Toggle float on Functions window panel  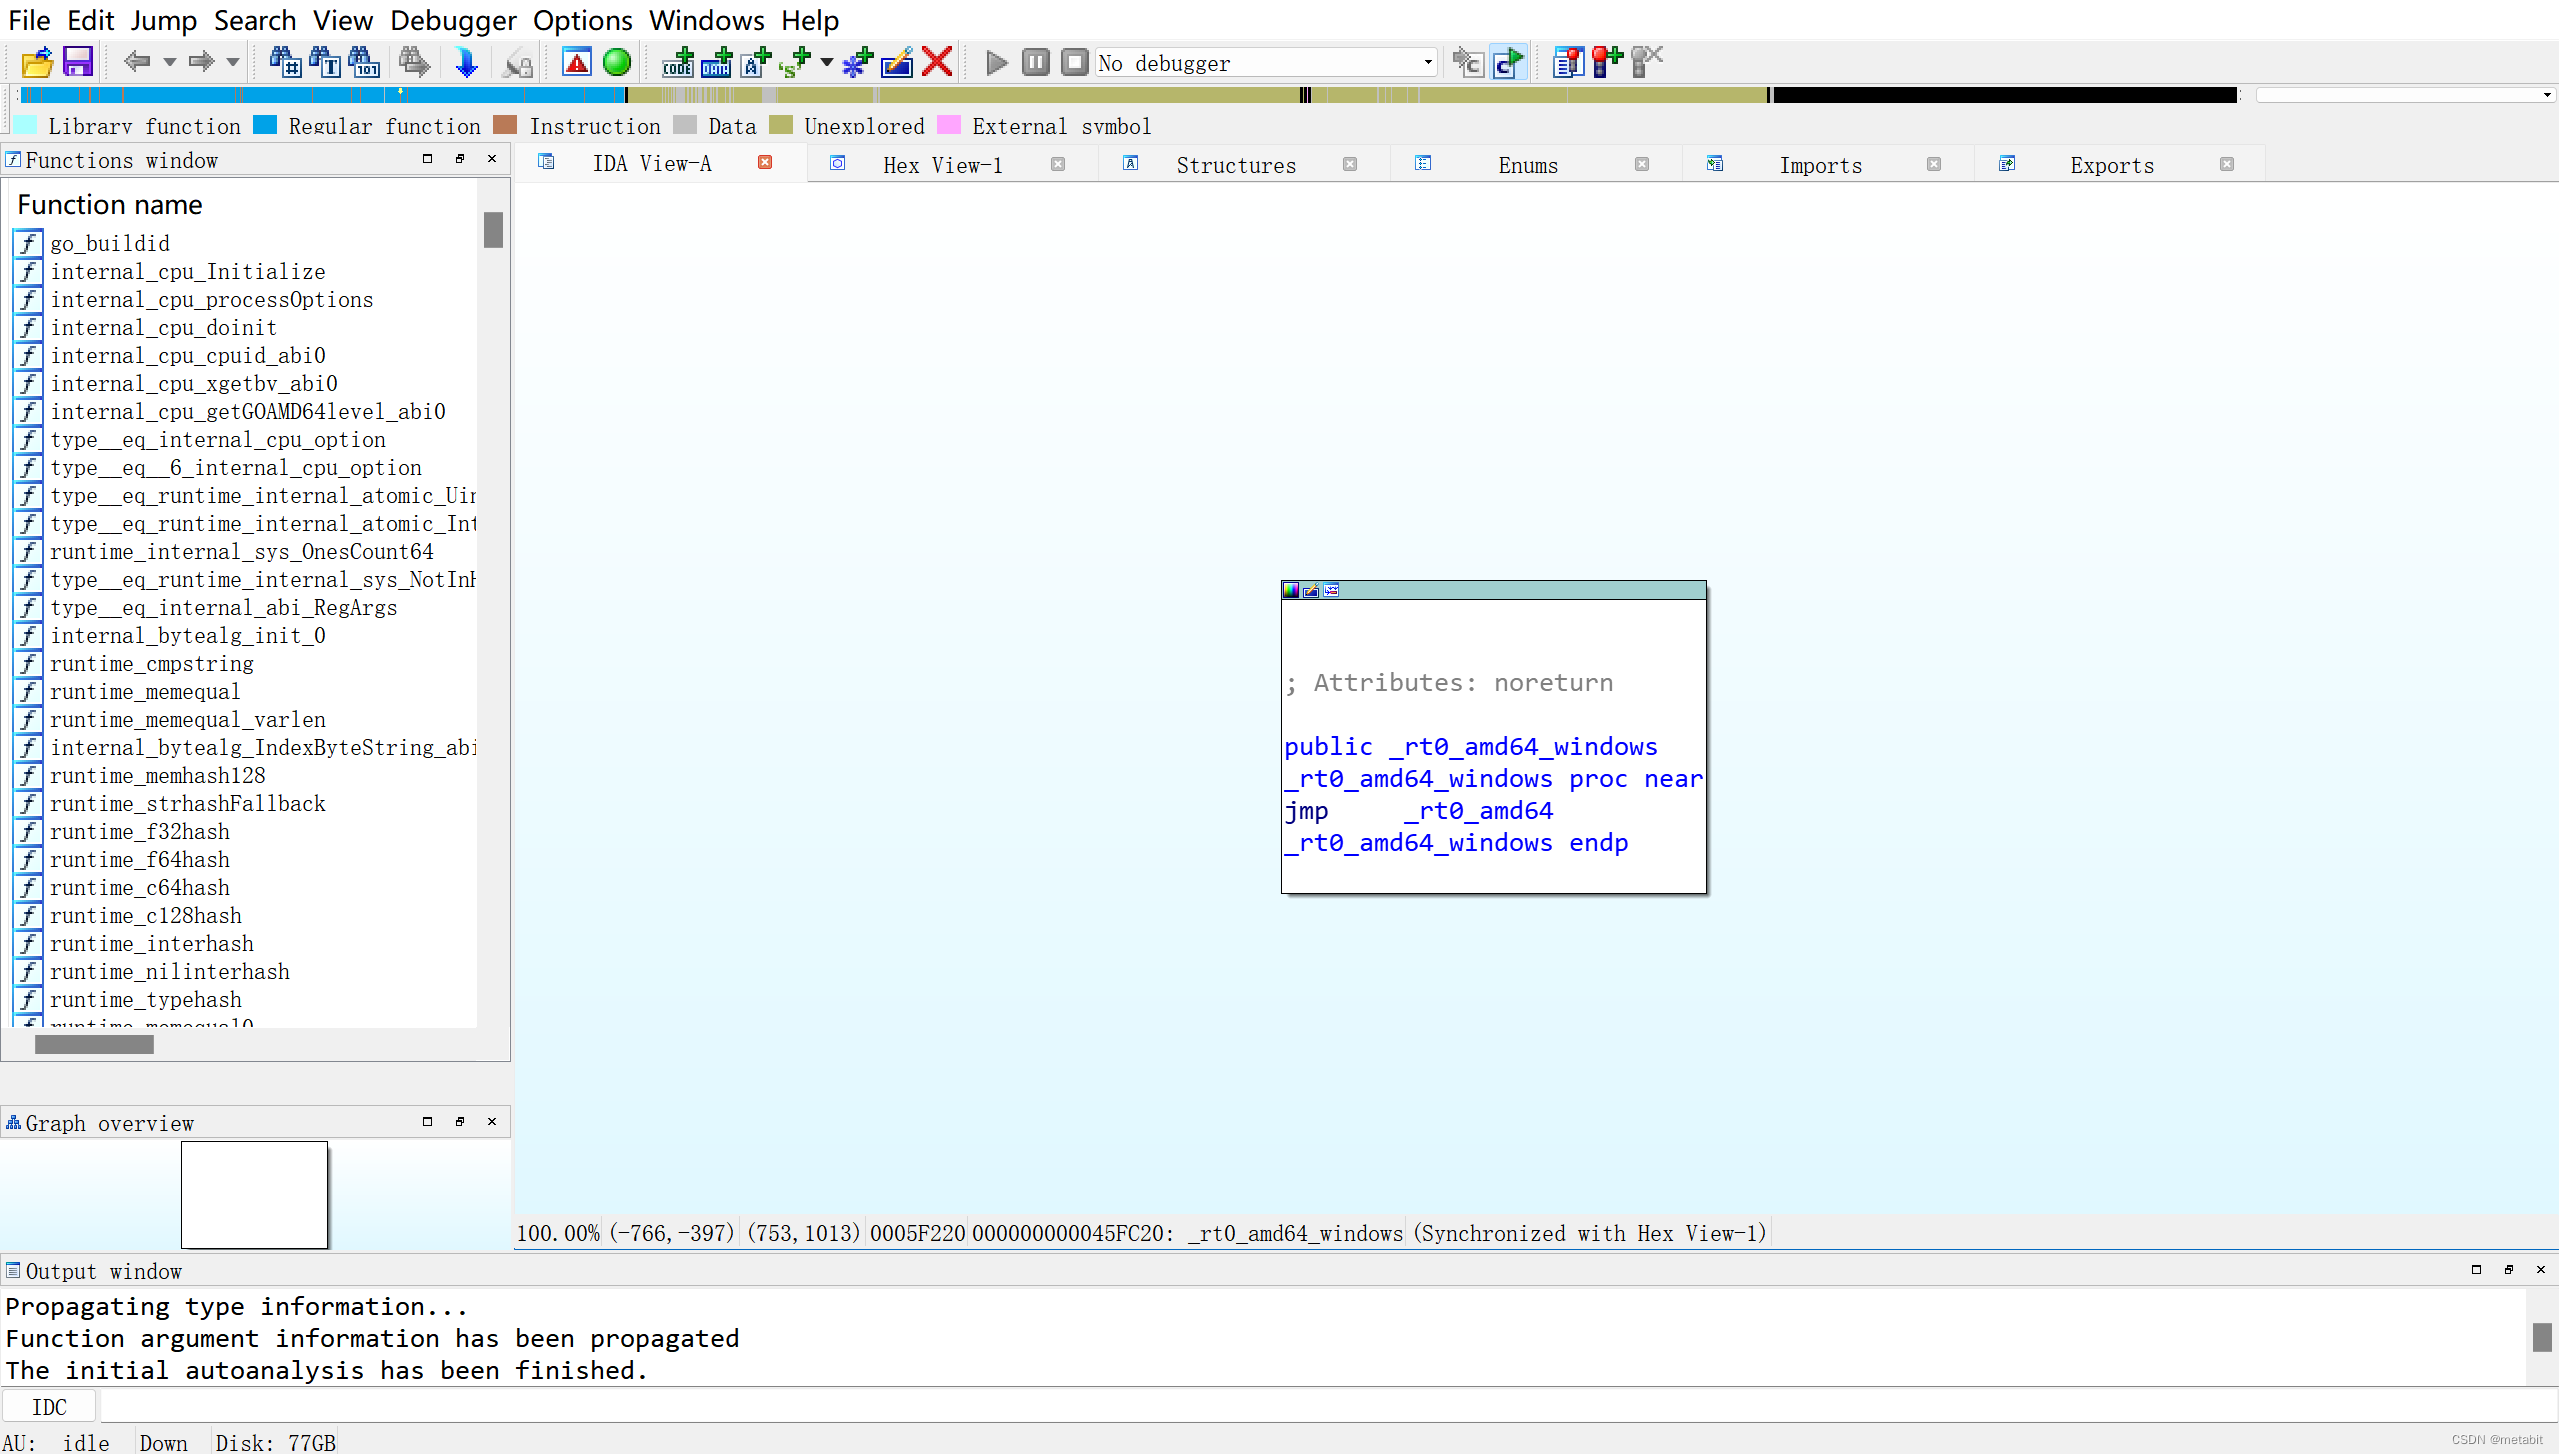460,159
